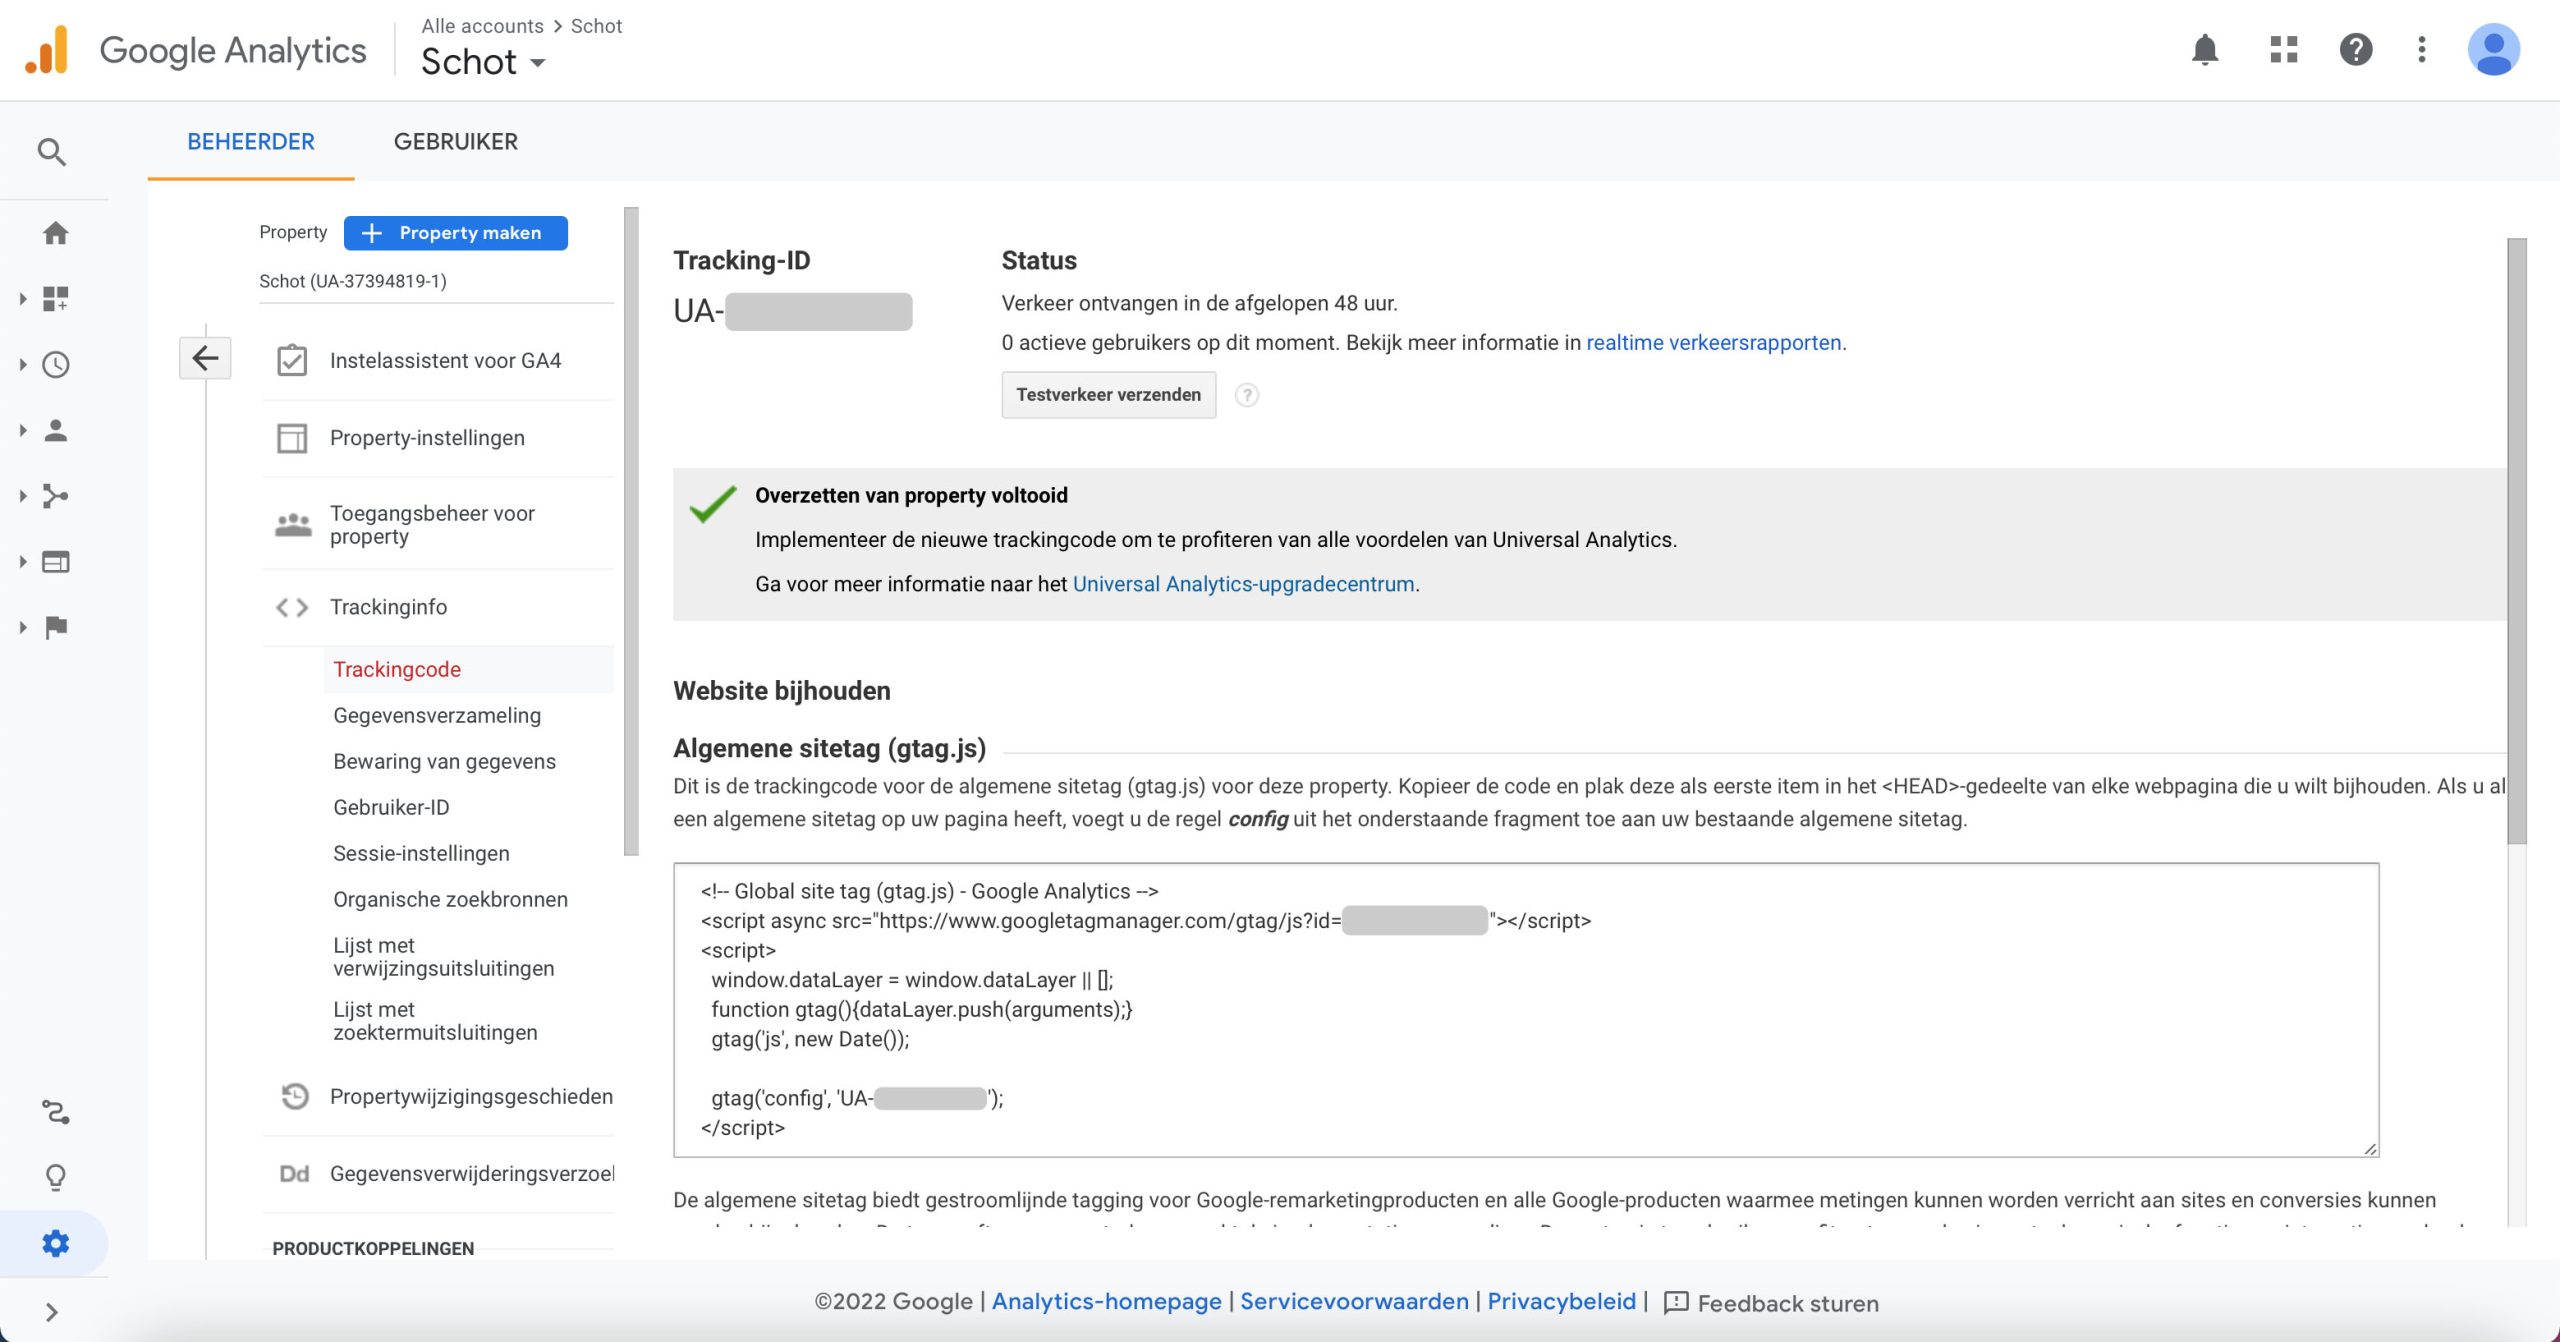Open Lijst met zoektermuitsluitingen
2560x1342 pixels.
pos(435,1021)
